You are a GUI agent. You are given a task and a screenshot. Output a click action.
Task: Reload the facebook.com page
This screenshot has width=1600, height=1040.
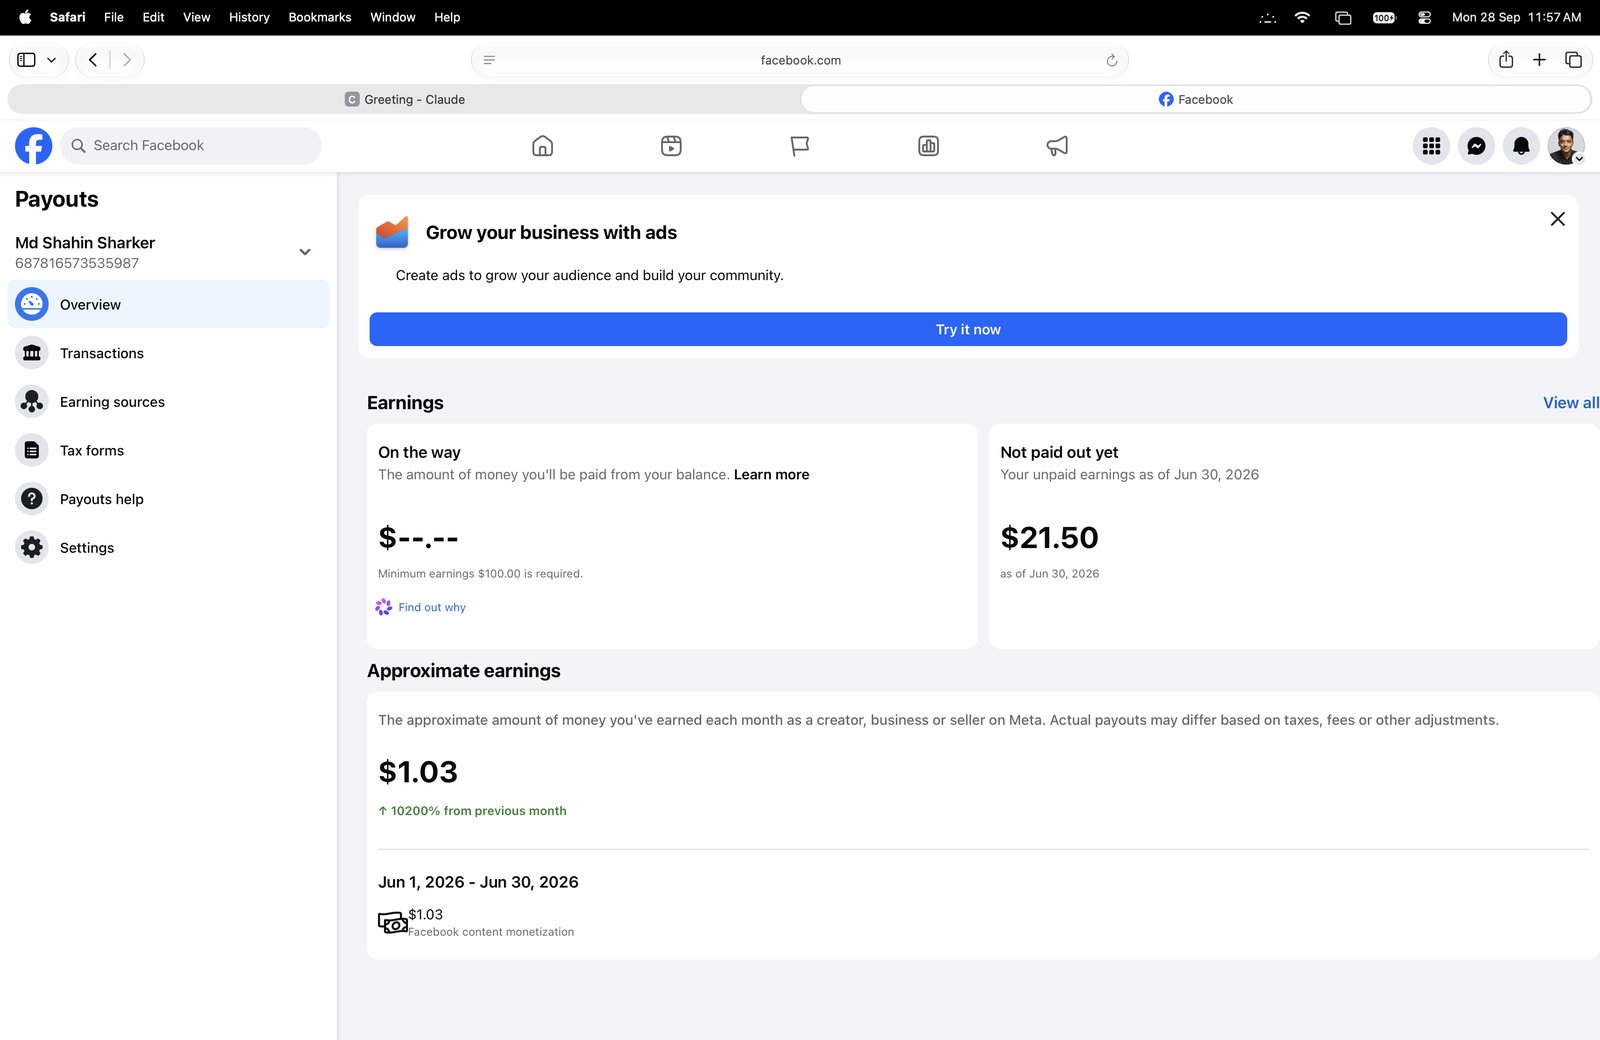(1111, 60)
